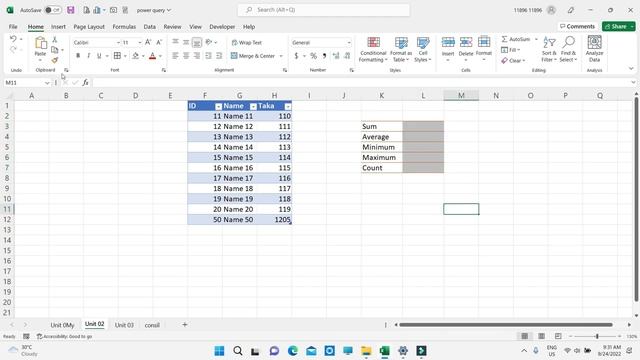Click the Borders icon
Screen dimensions: 640x360
117,56
